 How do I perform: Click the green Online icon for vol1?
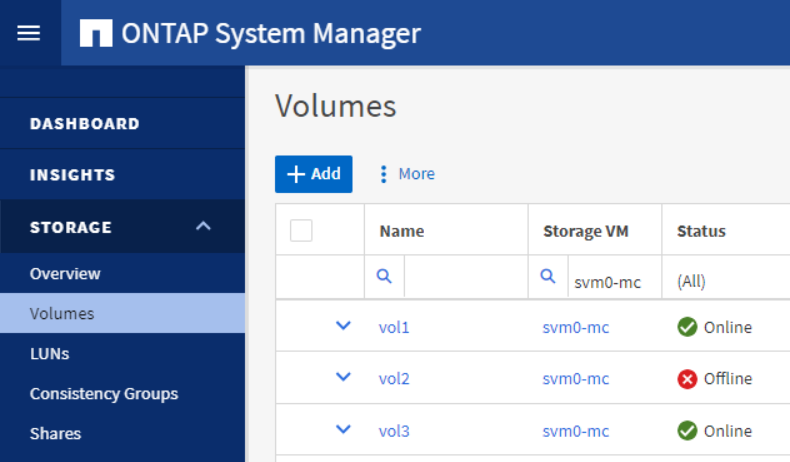[687, 327]
